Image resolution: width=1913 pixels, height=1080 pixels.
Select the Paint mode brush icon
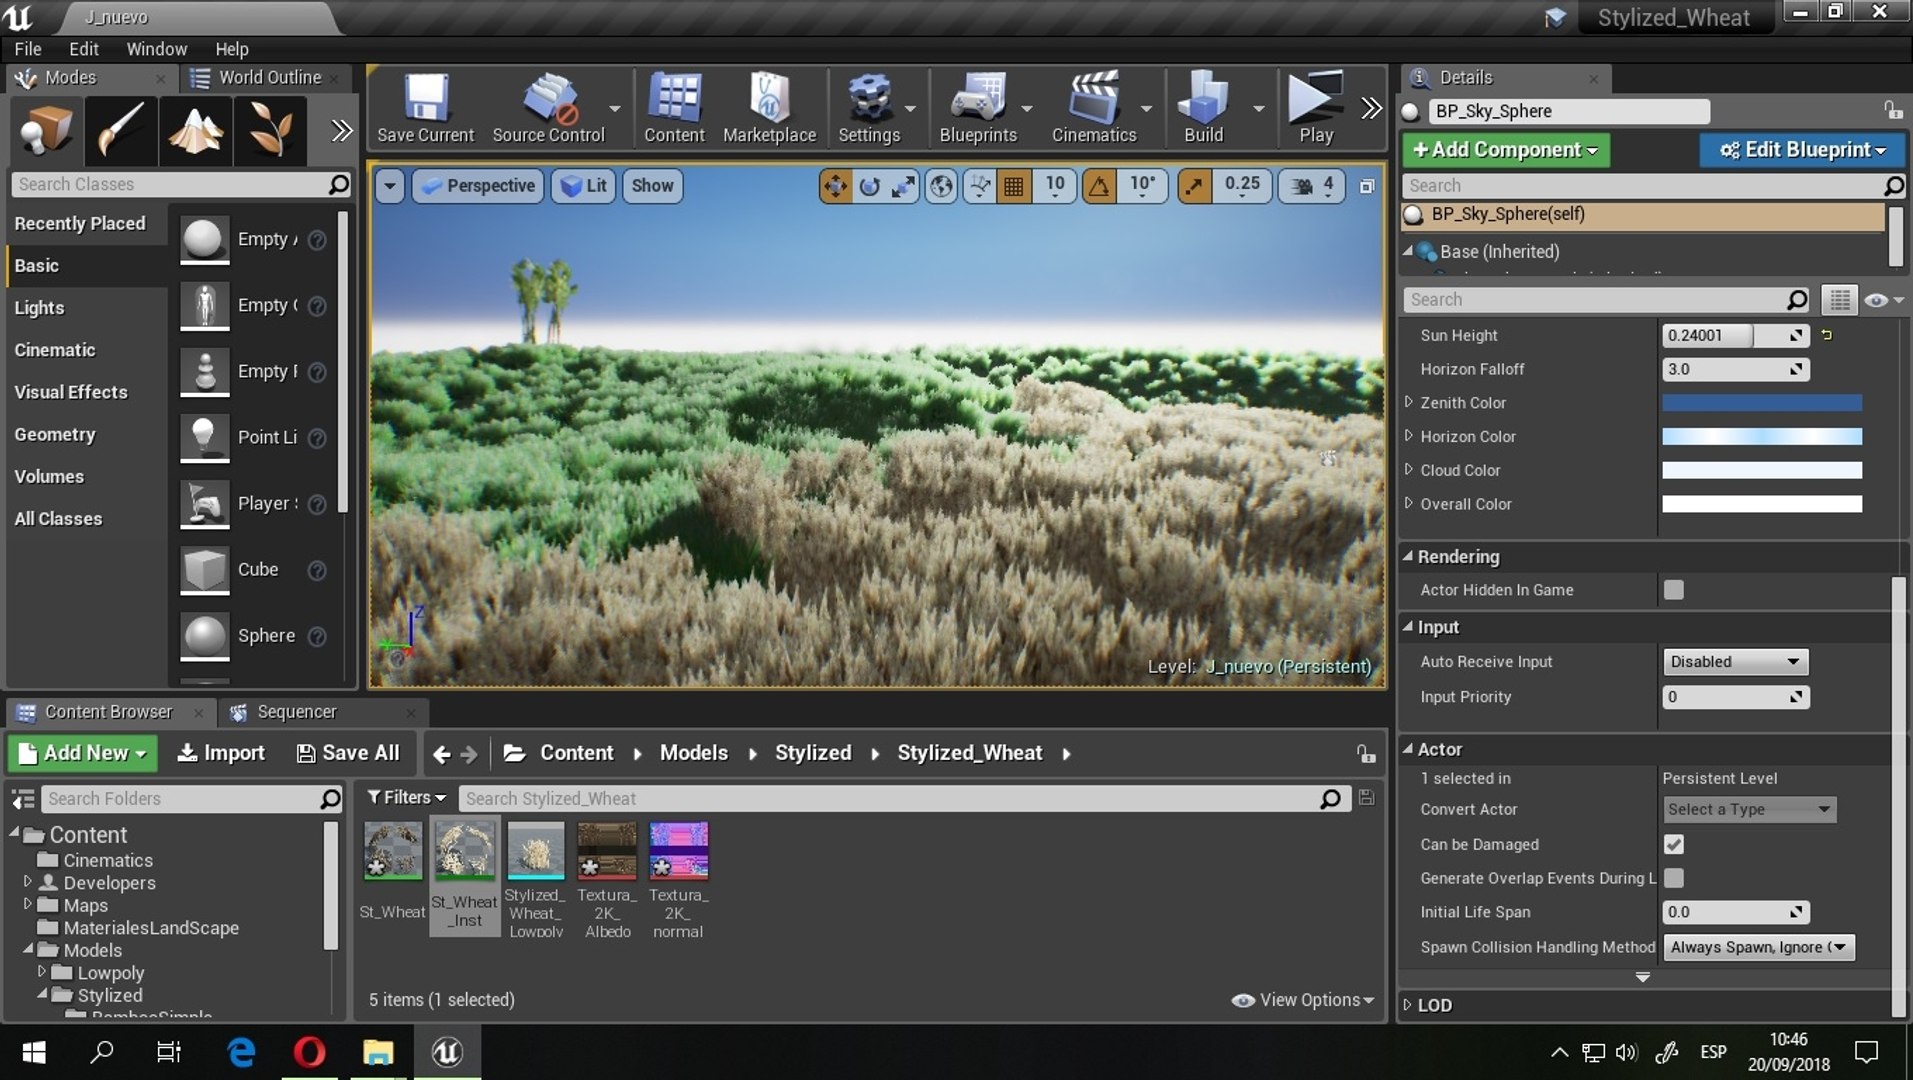point(121,130)
